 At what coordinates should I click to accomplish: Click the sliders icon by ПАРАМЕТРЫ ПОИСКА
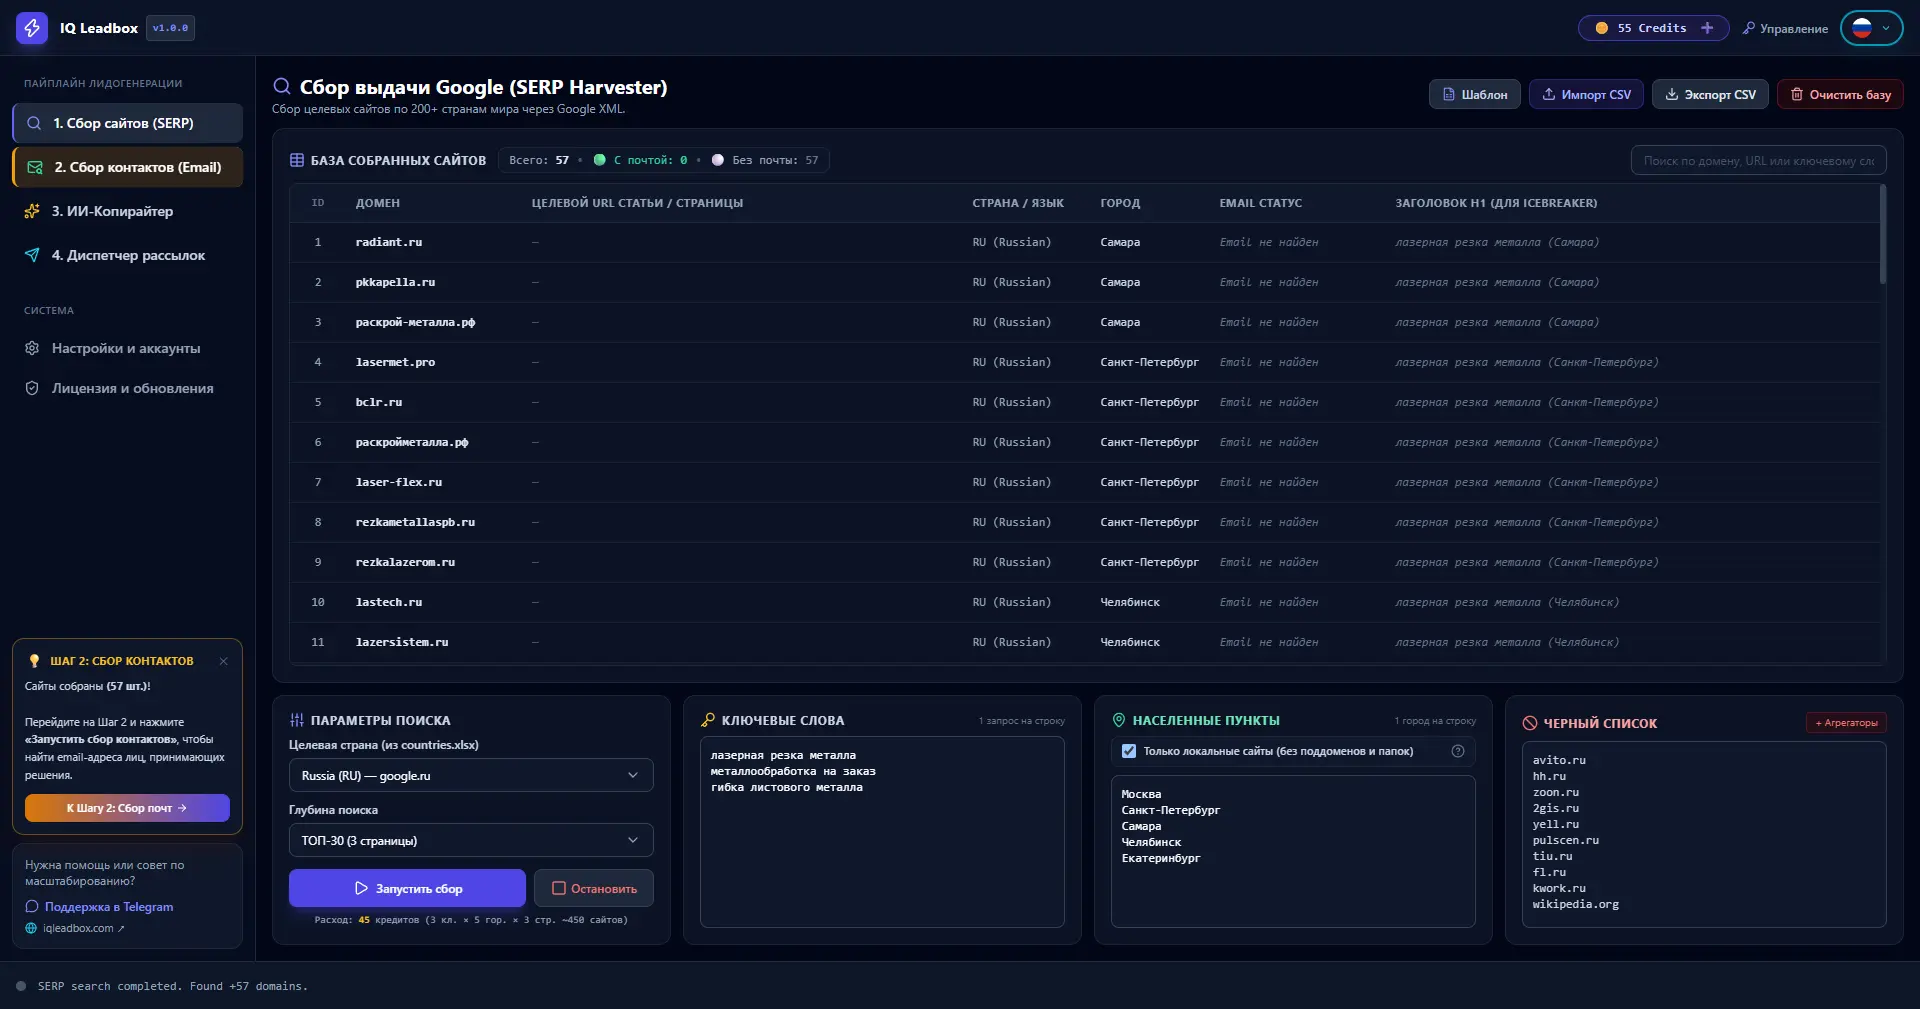pos(297,720)
